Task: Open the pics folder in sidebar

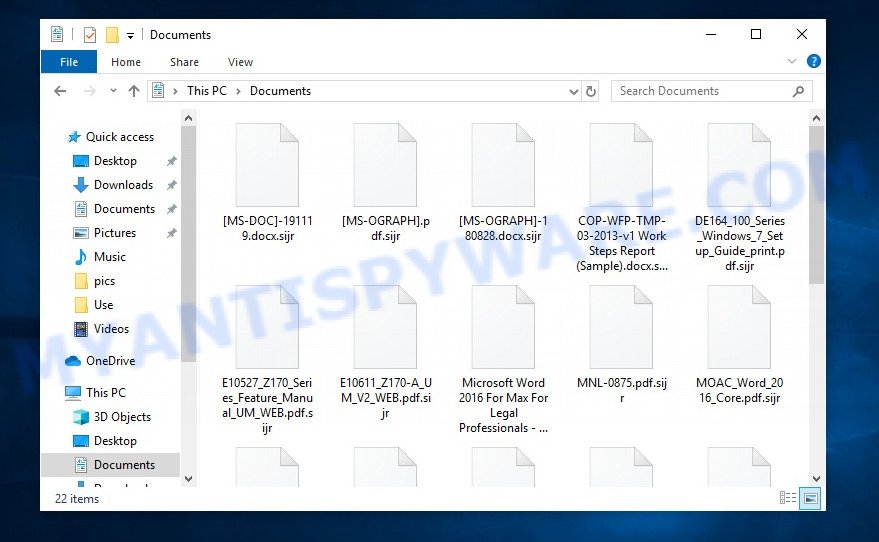Action: [104, 281]
